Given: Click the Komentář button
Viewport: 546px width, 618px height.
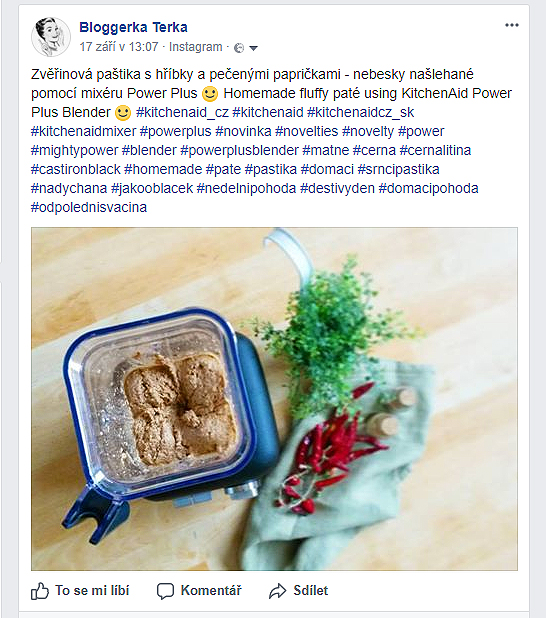Looking at the screenshot, I should point(199,591).
